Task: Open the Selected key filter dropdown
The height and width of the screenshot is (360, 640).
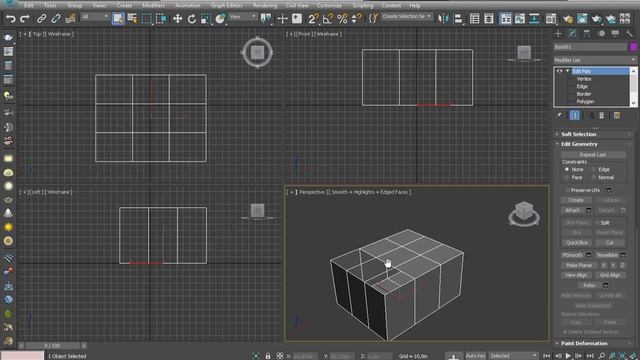Action: point(513,356)
